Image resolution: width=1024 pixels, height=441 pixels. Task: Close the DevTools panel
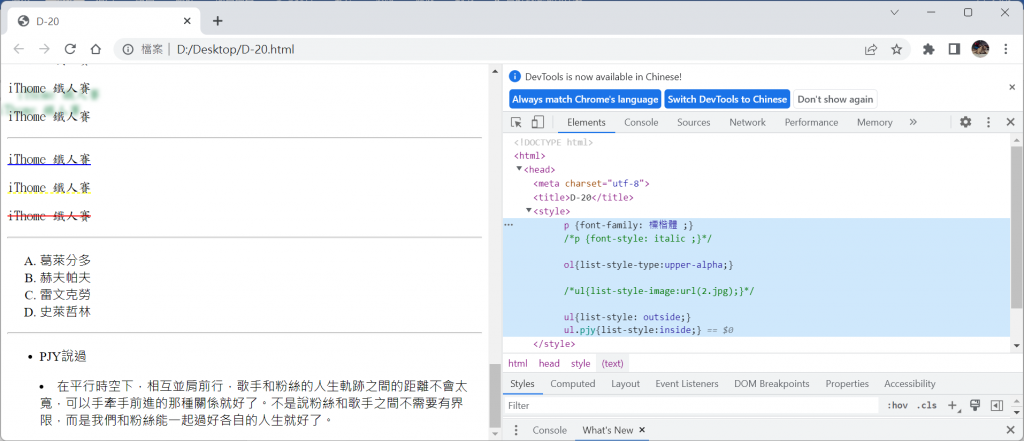tap(1010, 122)
